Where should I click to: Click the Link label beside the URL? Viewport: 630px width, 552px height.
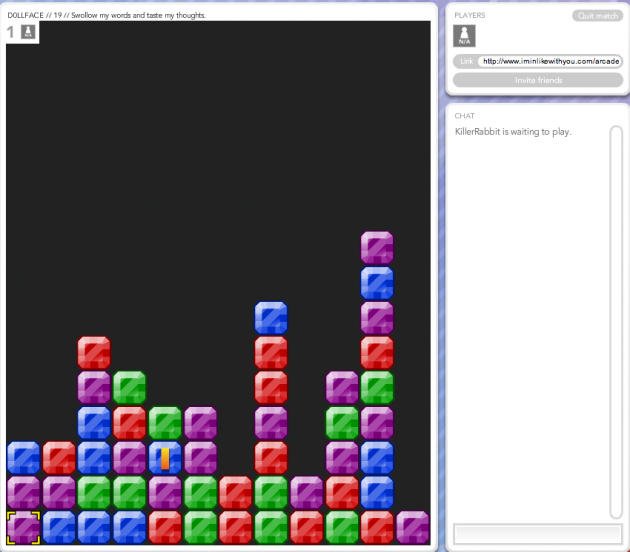click(x=466, y=61)
